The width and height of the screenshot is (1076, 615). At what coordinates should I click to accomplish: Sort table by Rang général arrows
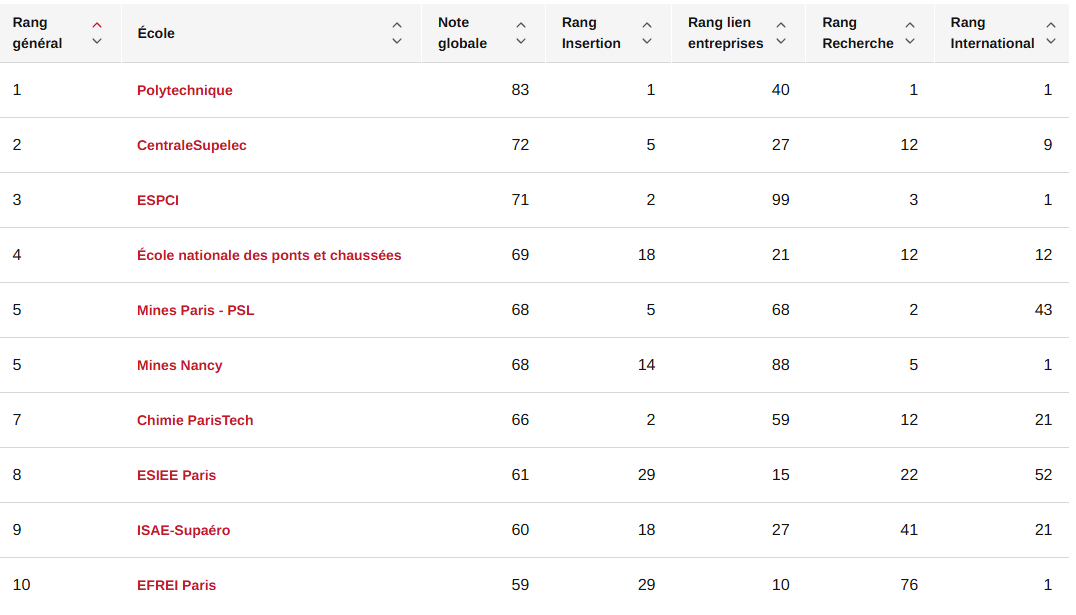coord(97,33)
